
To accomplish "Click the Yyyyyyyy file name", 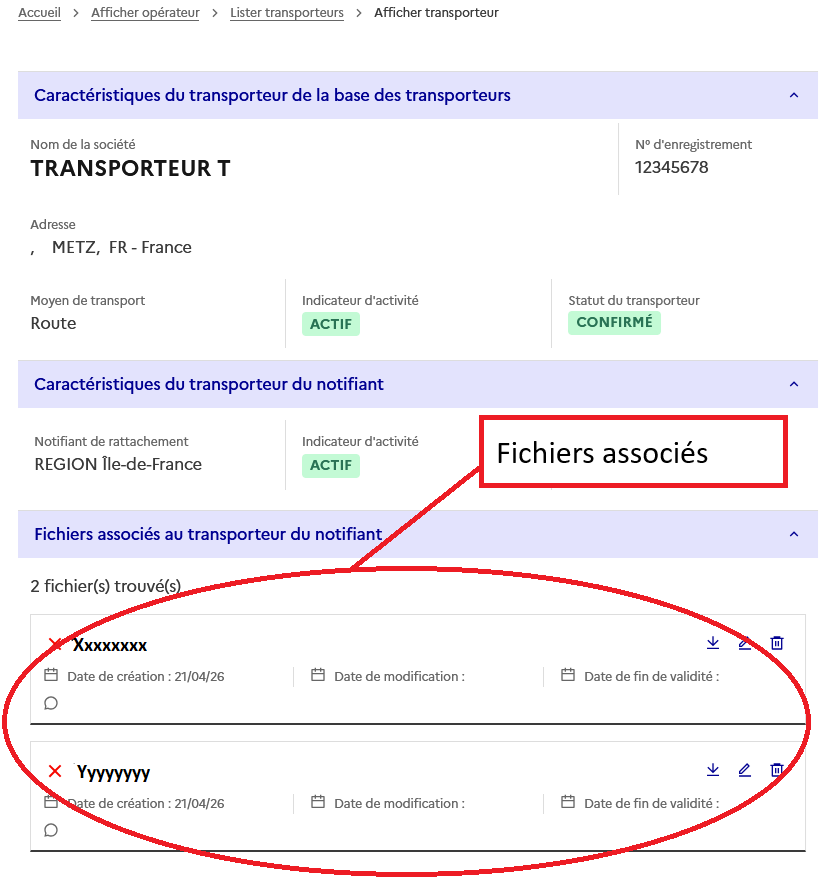I will point(113,773).
